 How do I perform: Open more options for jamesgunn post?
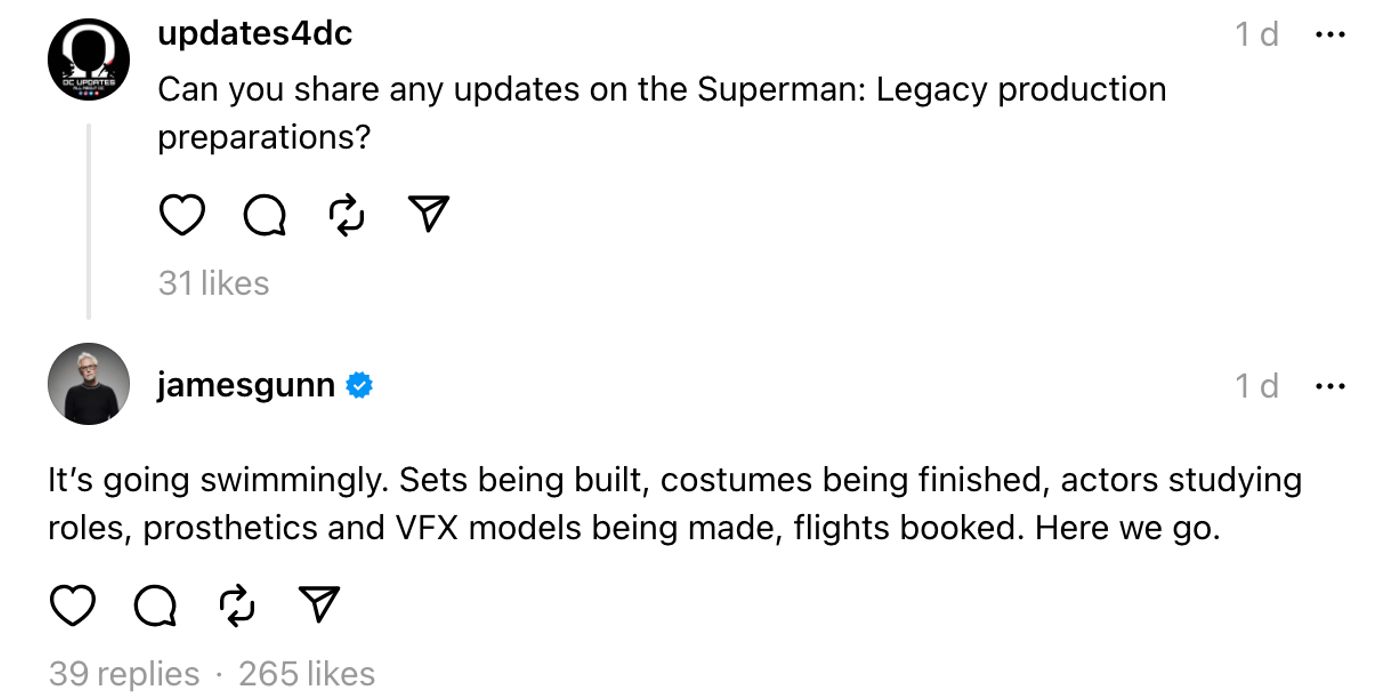[1330, 385]
